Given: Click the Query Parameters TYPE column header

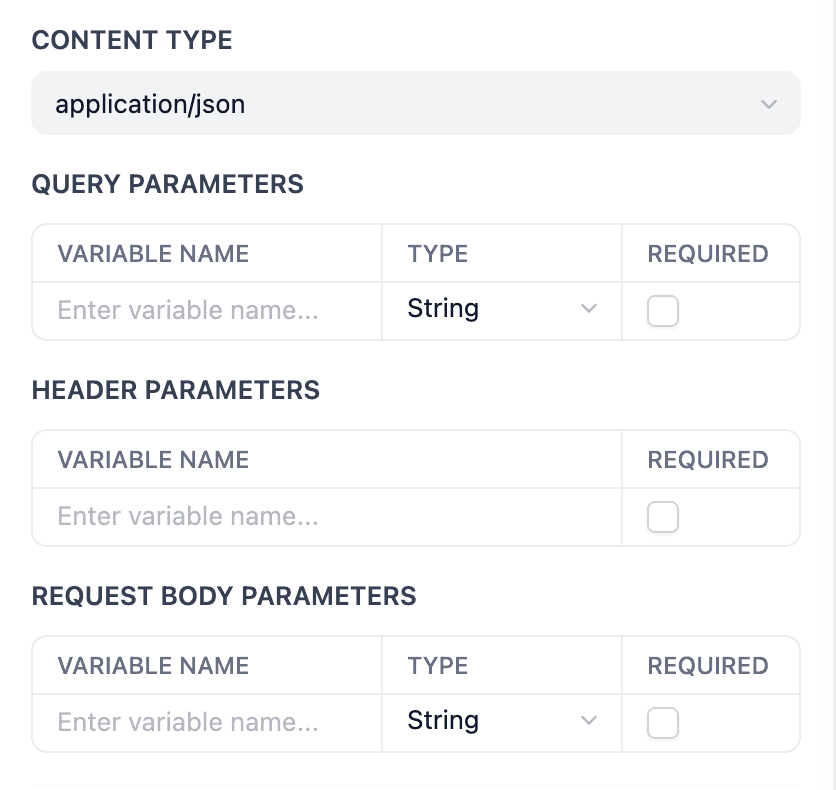Looking at the screenshot, I should [438, 254].
